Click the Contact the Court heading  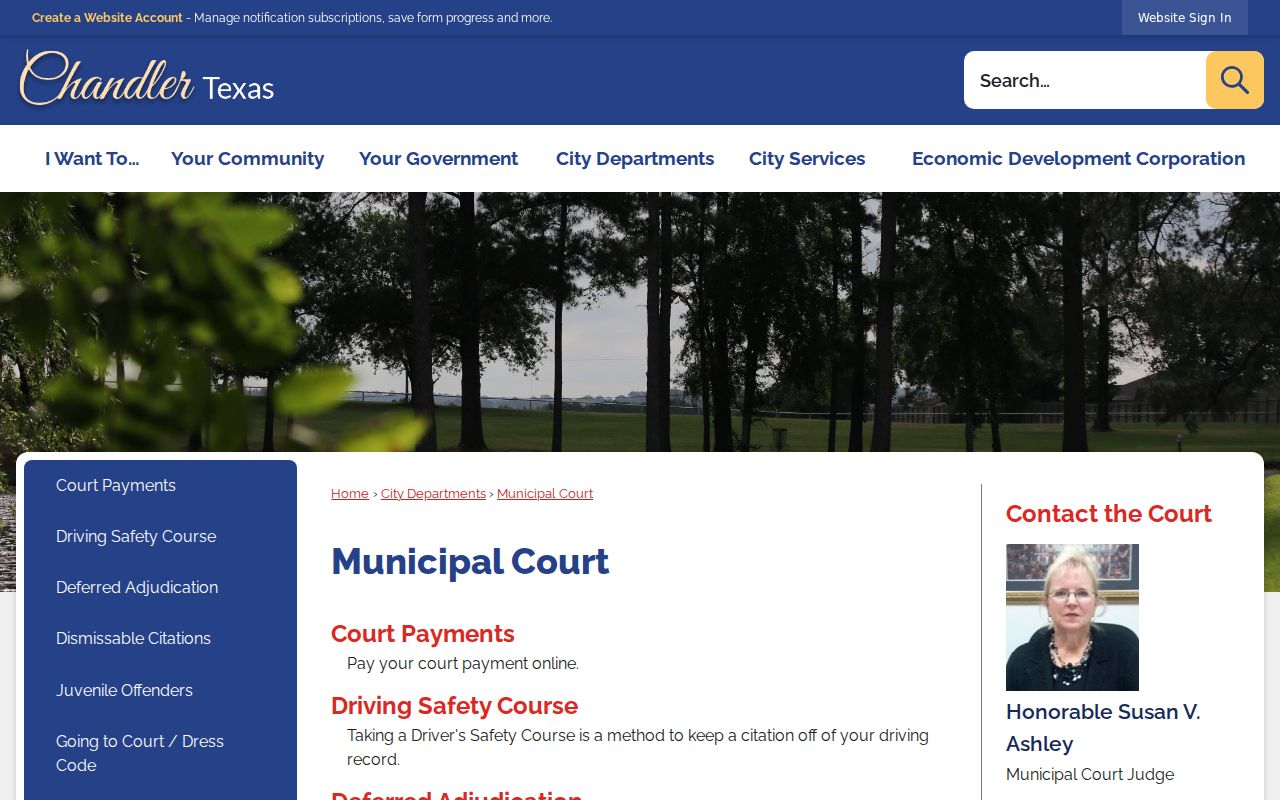point(1108,514)
